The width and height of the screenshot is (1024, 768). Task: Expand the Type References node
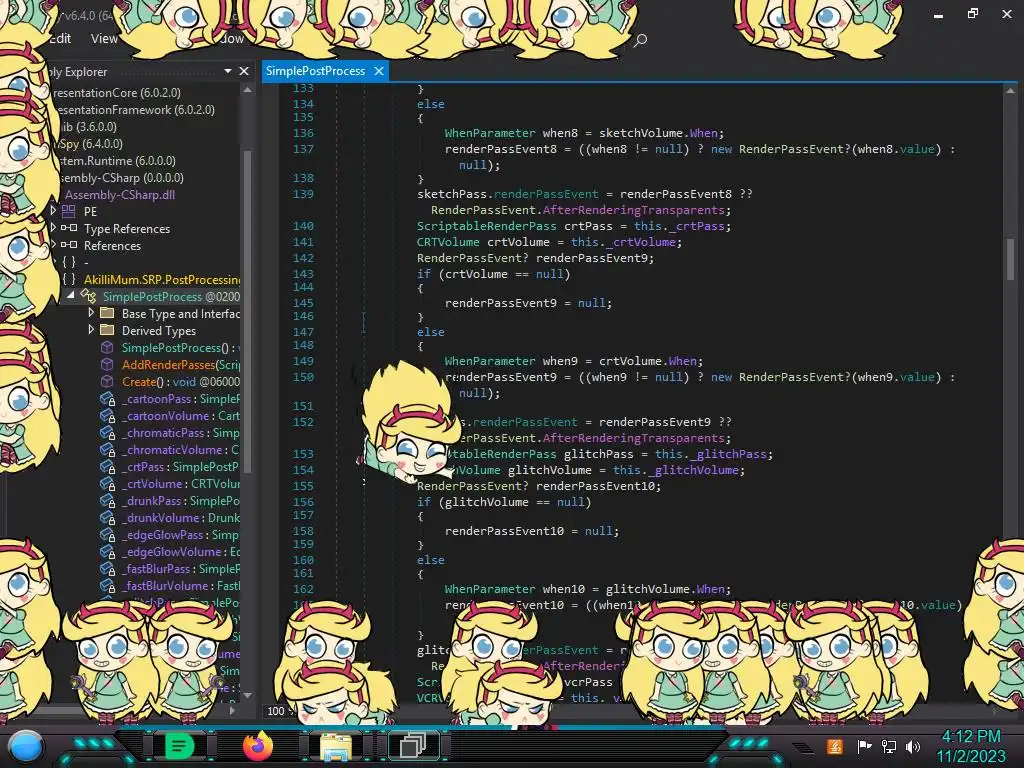[x=54, y=228]
